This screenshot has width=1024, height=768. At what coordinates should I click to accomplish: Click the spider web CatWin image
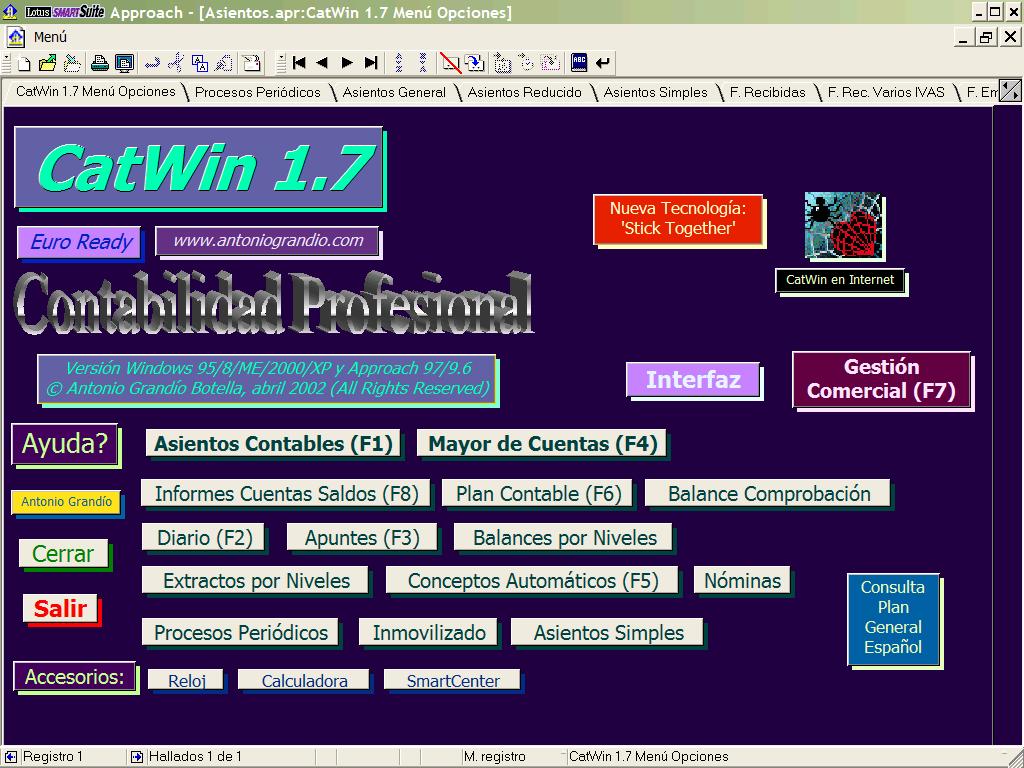(843, 226)
